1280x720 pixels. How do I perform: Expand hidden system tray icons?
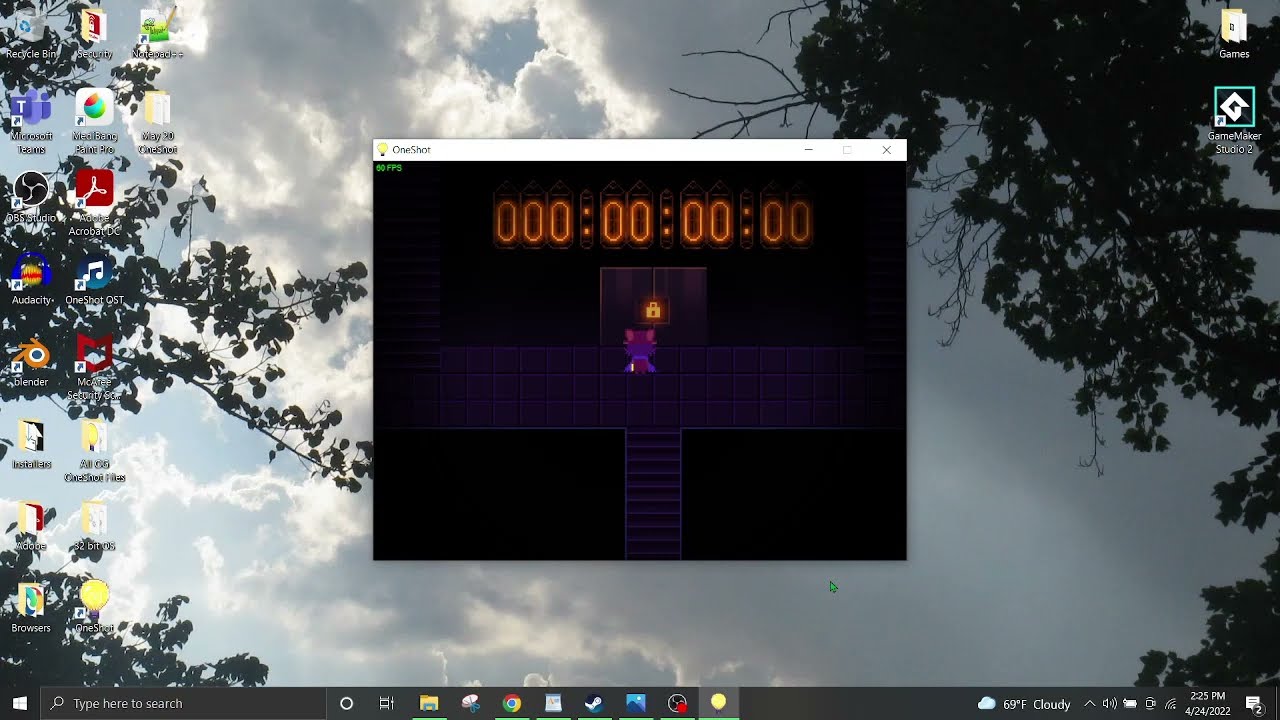[x=1089, y=703]
